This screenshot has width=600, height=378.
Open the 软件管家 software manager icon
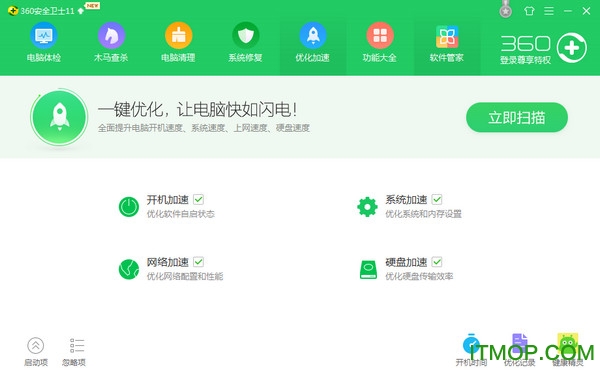pos(447,36)
